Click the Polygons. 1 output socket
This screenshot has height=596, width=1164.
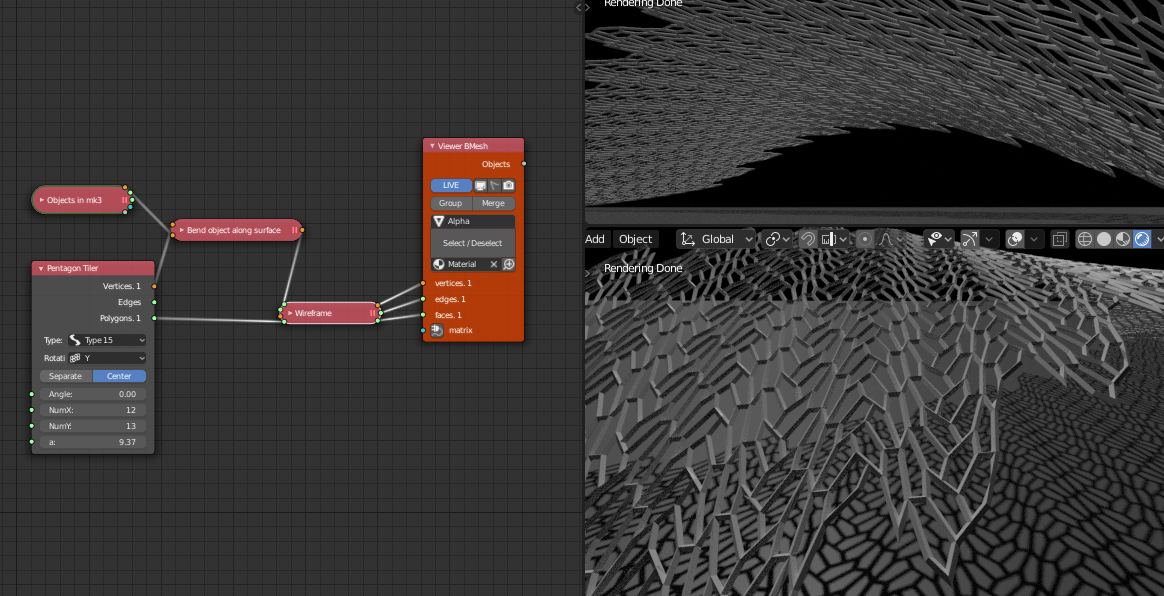[x=154, y=318]
